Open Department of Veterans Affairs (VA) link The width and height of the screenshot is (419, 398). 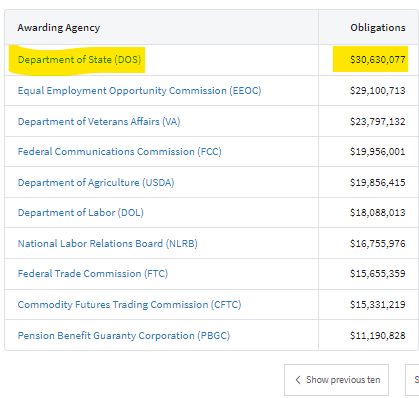pyautogui.click(x=99, y=121)
